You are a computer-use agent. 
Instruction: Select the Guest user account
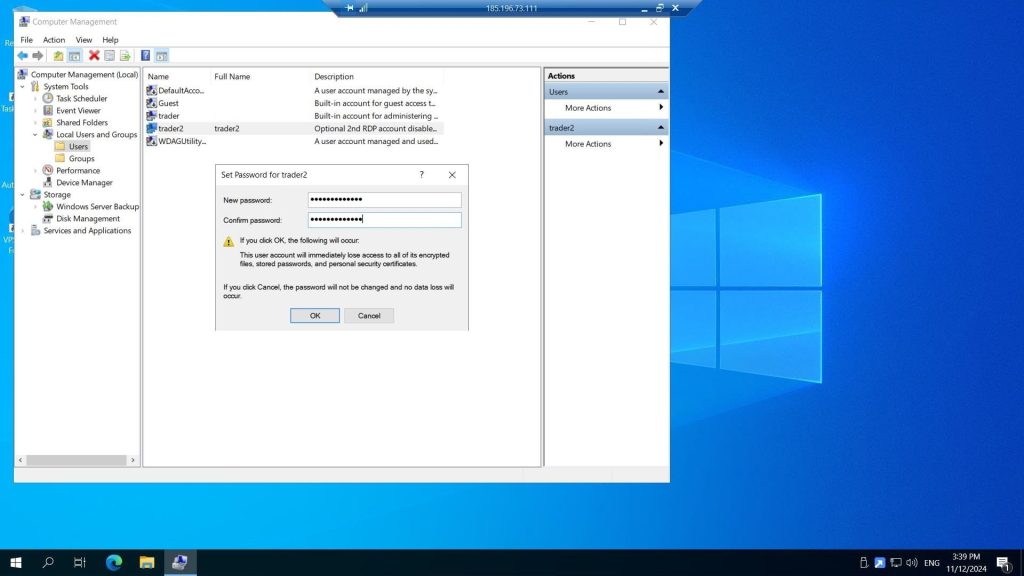coord(168,103)
